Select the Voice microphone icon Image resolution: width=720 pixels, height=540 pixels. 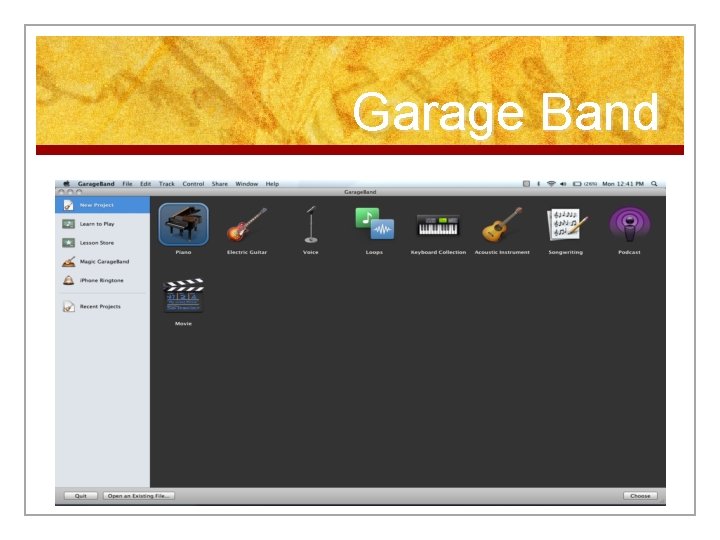311,225
